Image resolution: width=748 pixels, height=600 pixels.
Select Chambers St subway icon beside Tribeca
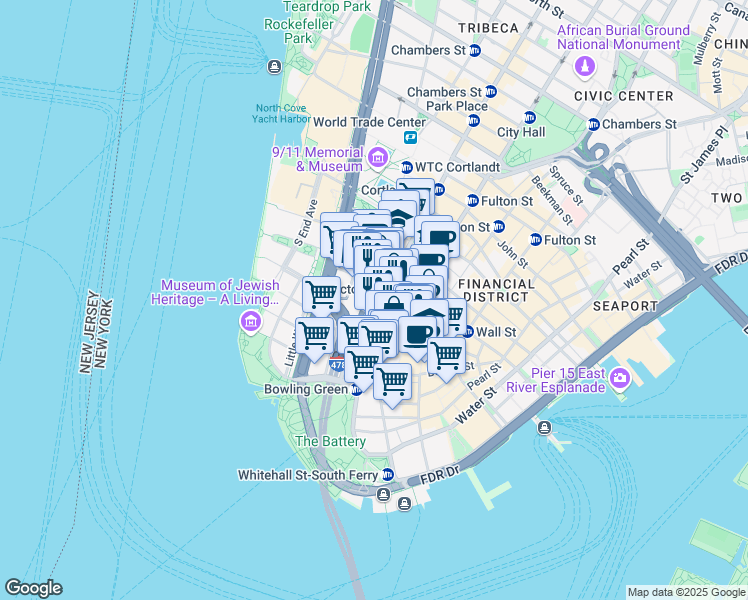pos(475,51)
